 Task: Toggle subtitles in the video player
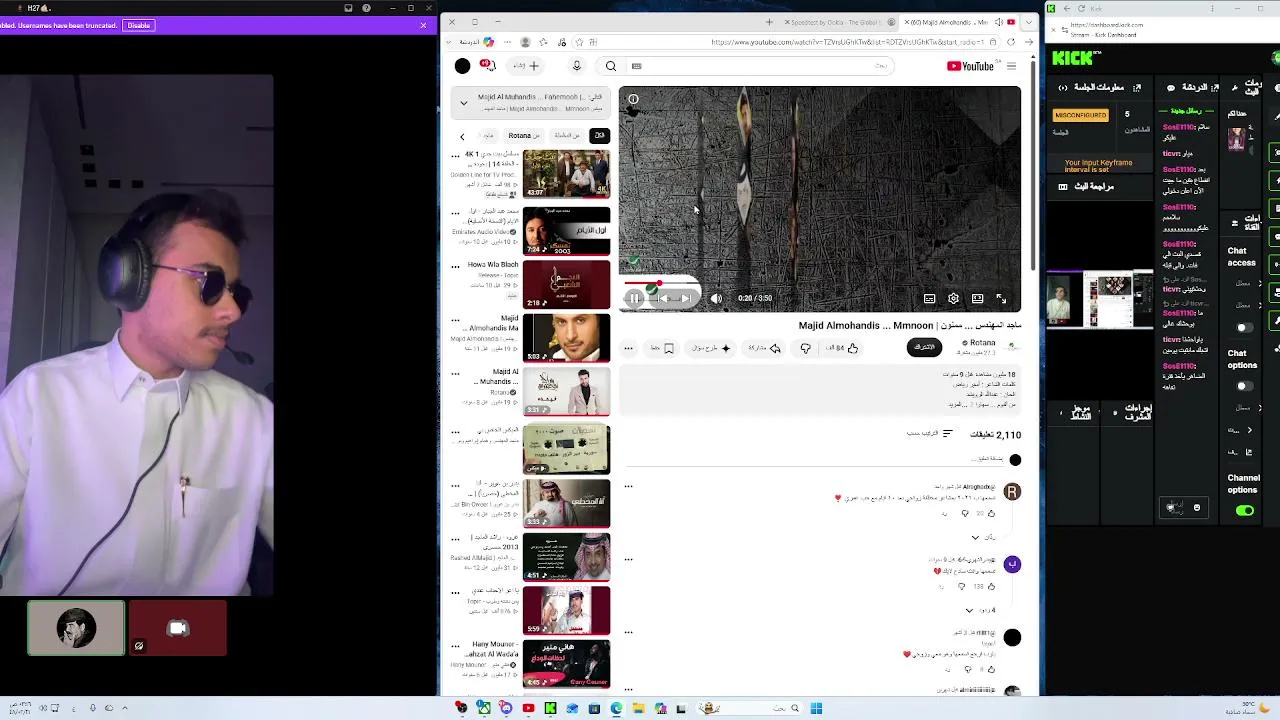(929, 298)
